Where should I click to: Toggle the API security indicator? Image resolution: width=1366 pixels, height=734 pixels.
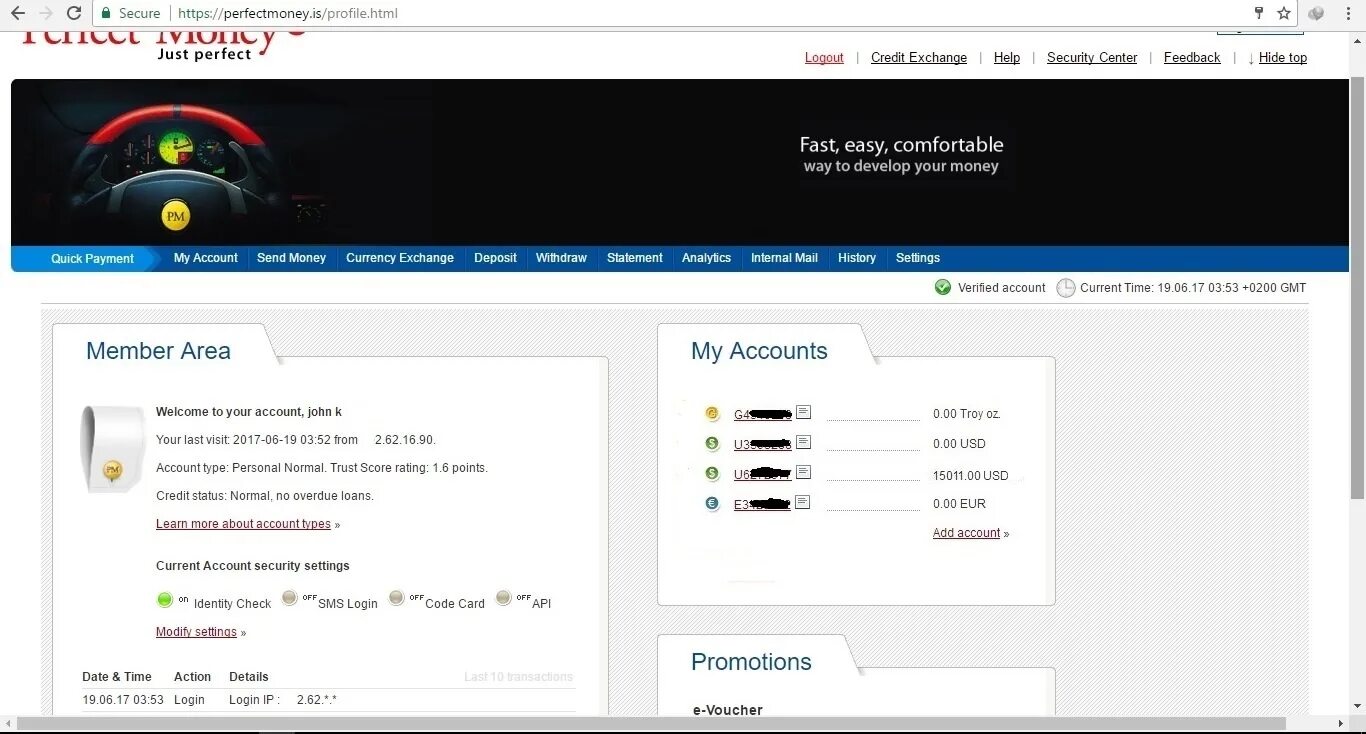[x=504, y=598]
